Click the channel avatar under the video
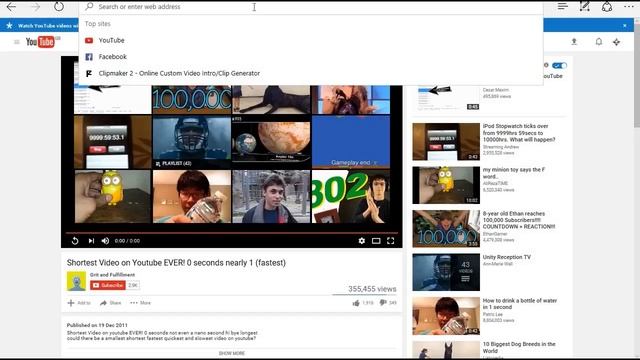Viewport: 640px width, 360px height. coord(76,281)
